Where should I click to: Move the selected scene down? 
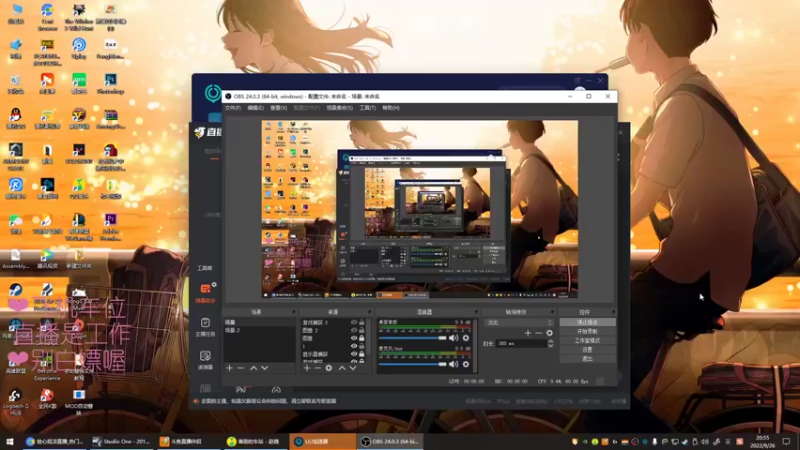(x=264, y=368)
